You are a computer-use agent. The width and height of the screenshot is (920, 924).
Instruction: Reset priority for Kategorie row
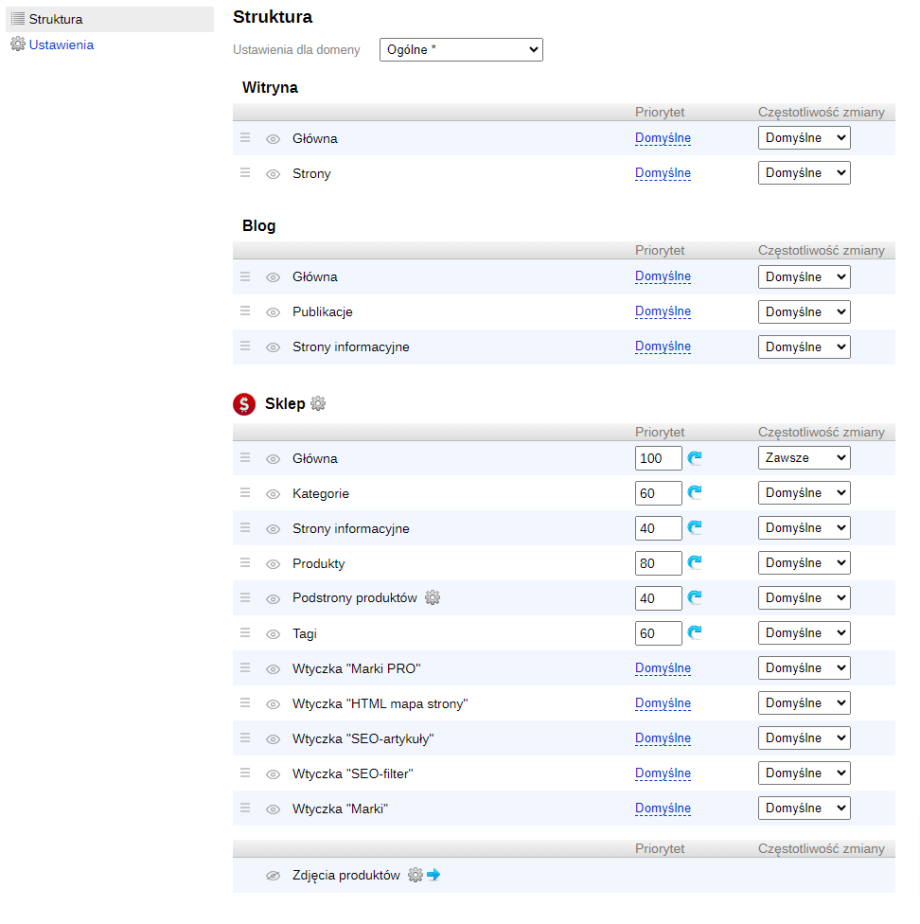pos(695,493)
